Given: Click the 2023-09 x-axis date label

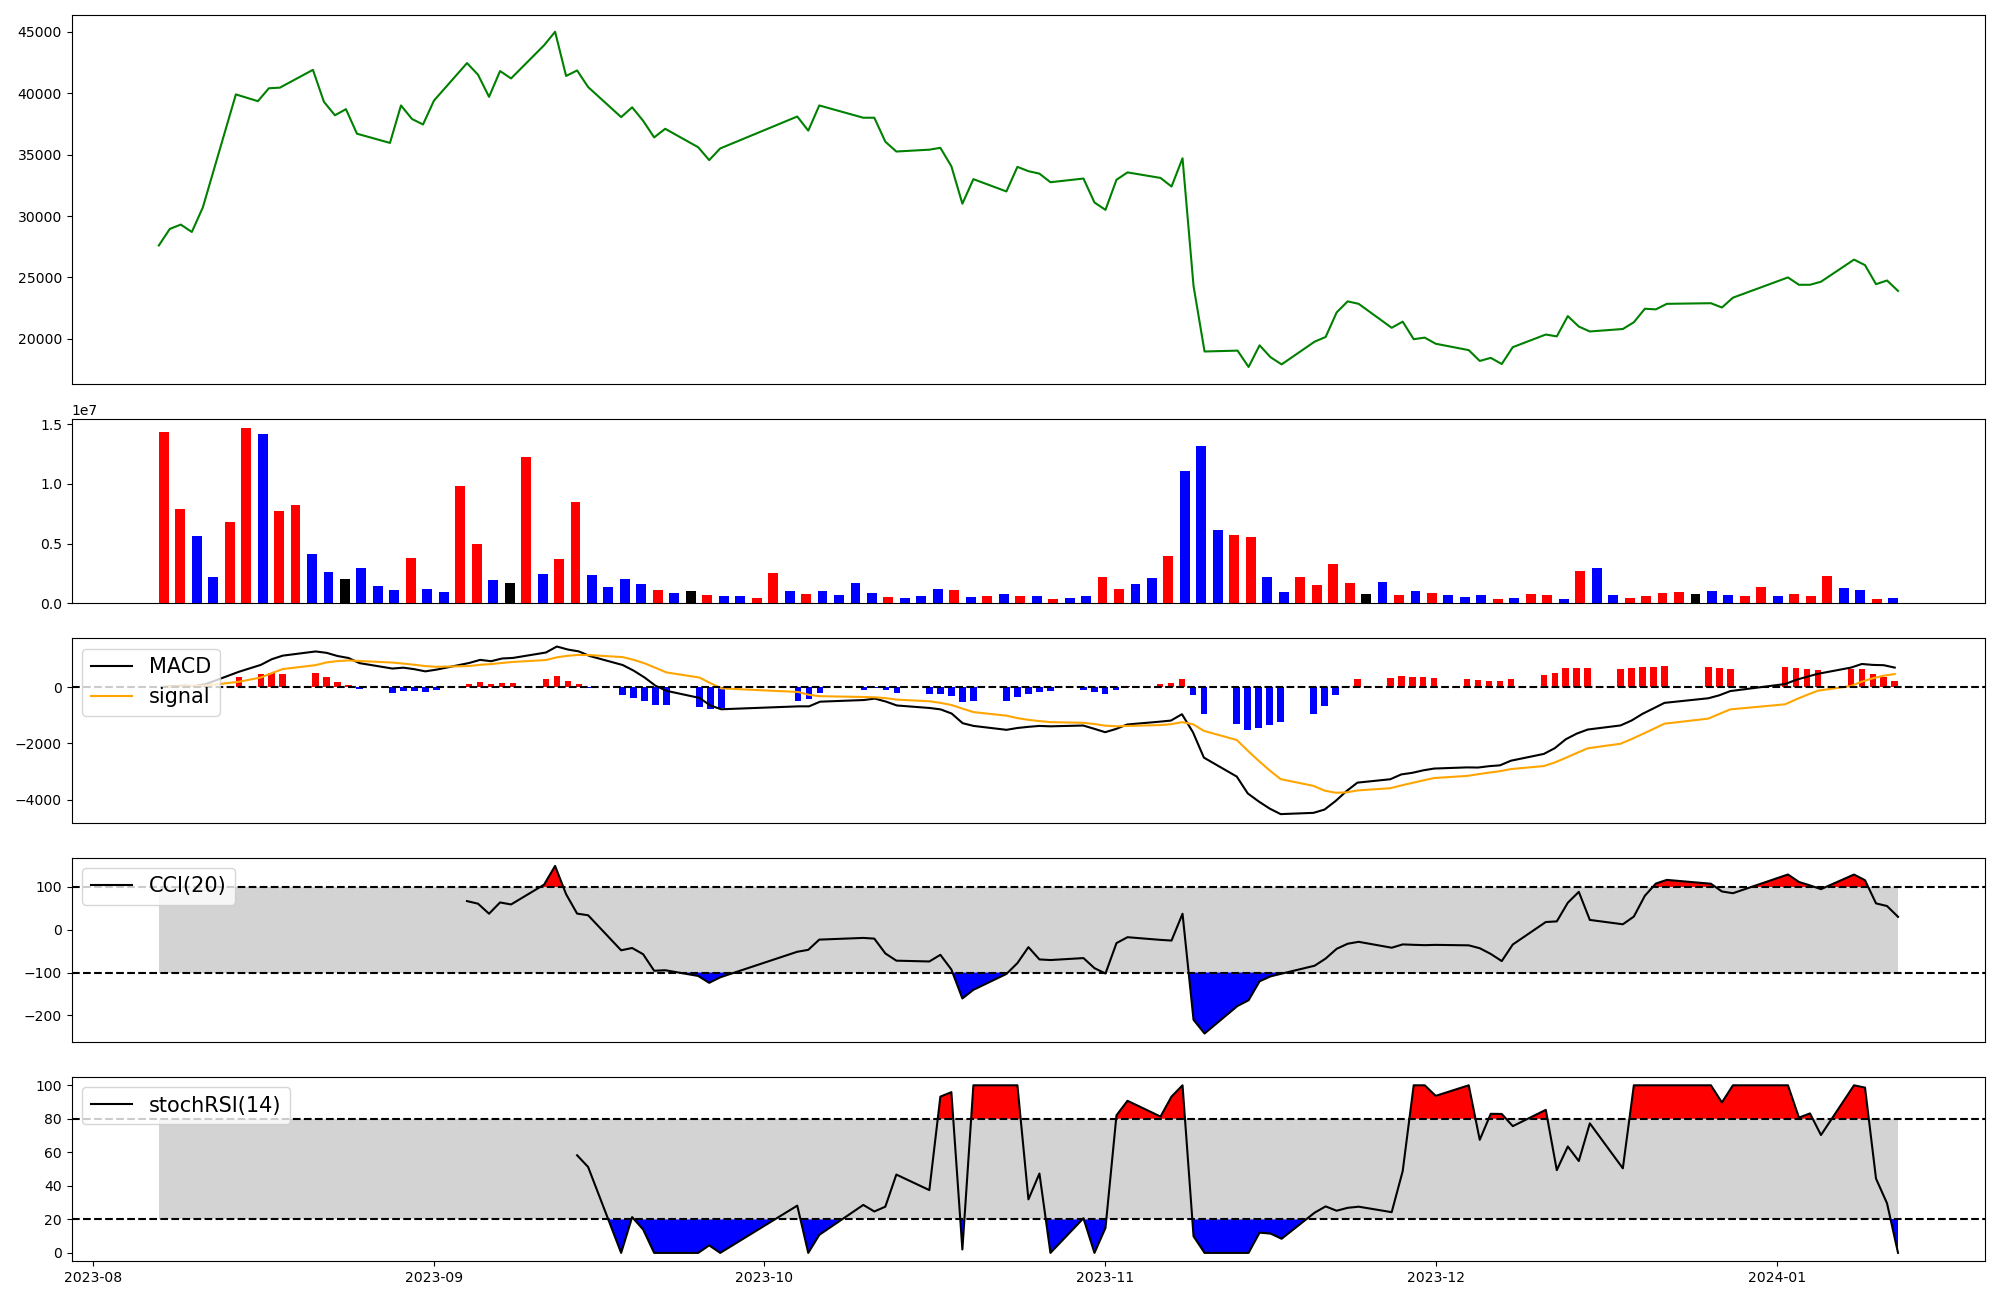Looking at the screenshot, I should tap(434, 1277).
